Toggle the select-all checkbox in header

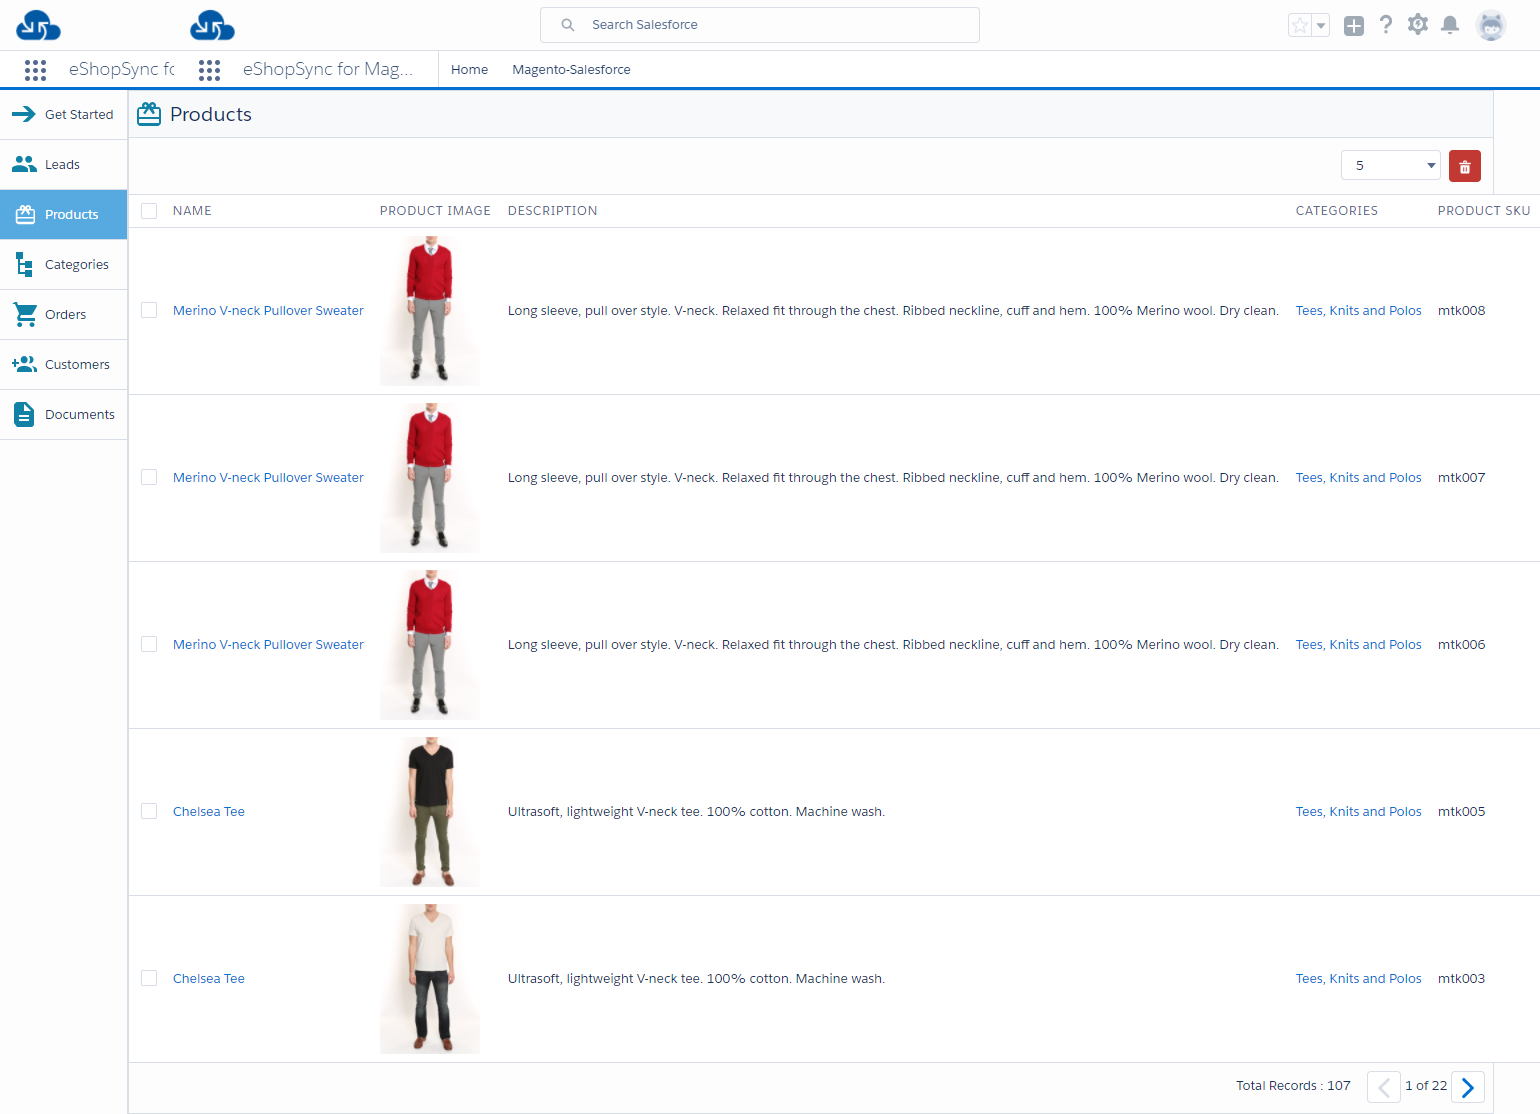pyautogui.click(x=149, y=211)
